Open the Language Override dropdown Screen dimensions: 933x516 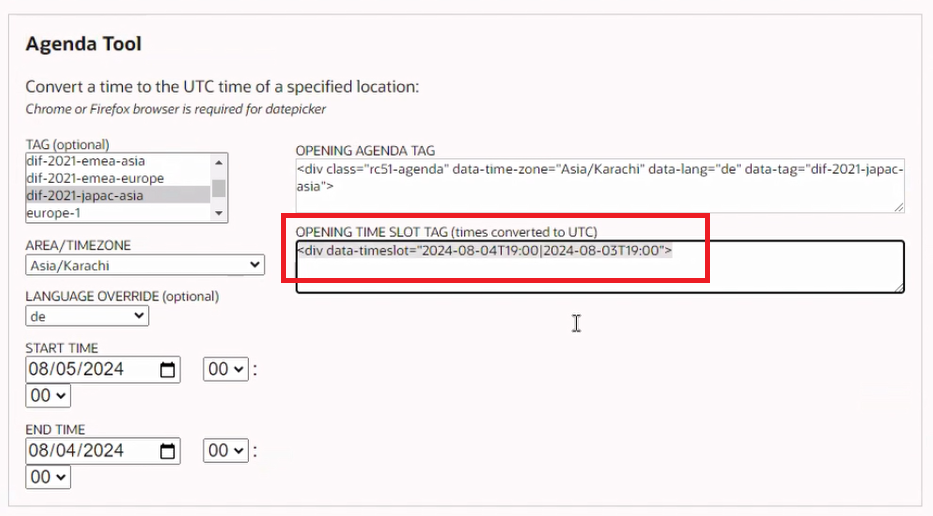tap(87, 316)
